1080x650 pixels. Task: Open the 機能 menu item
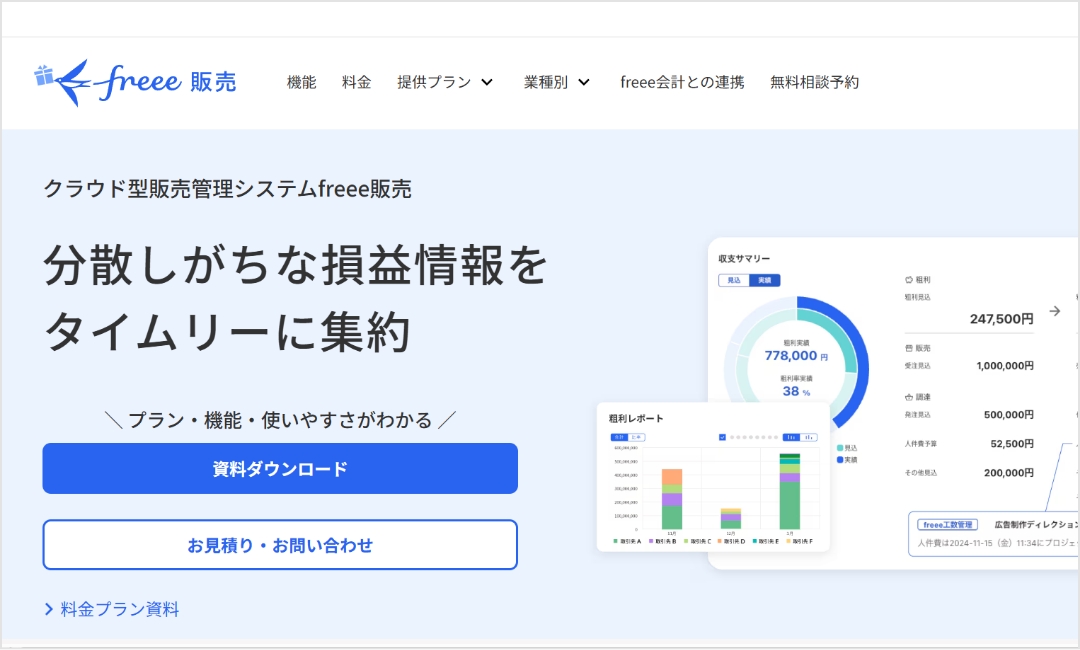coord(301,82)
